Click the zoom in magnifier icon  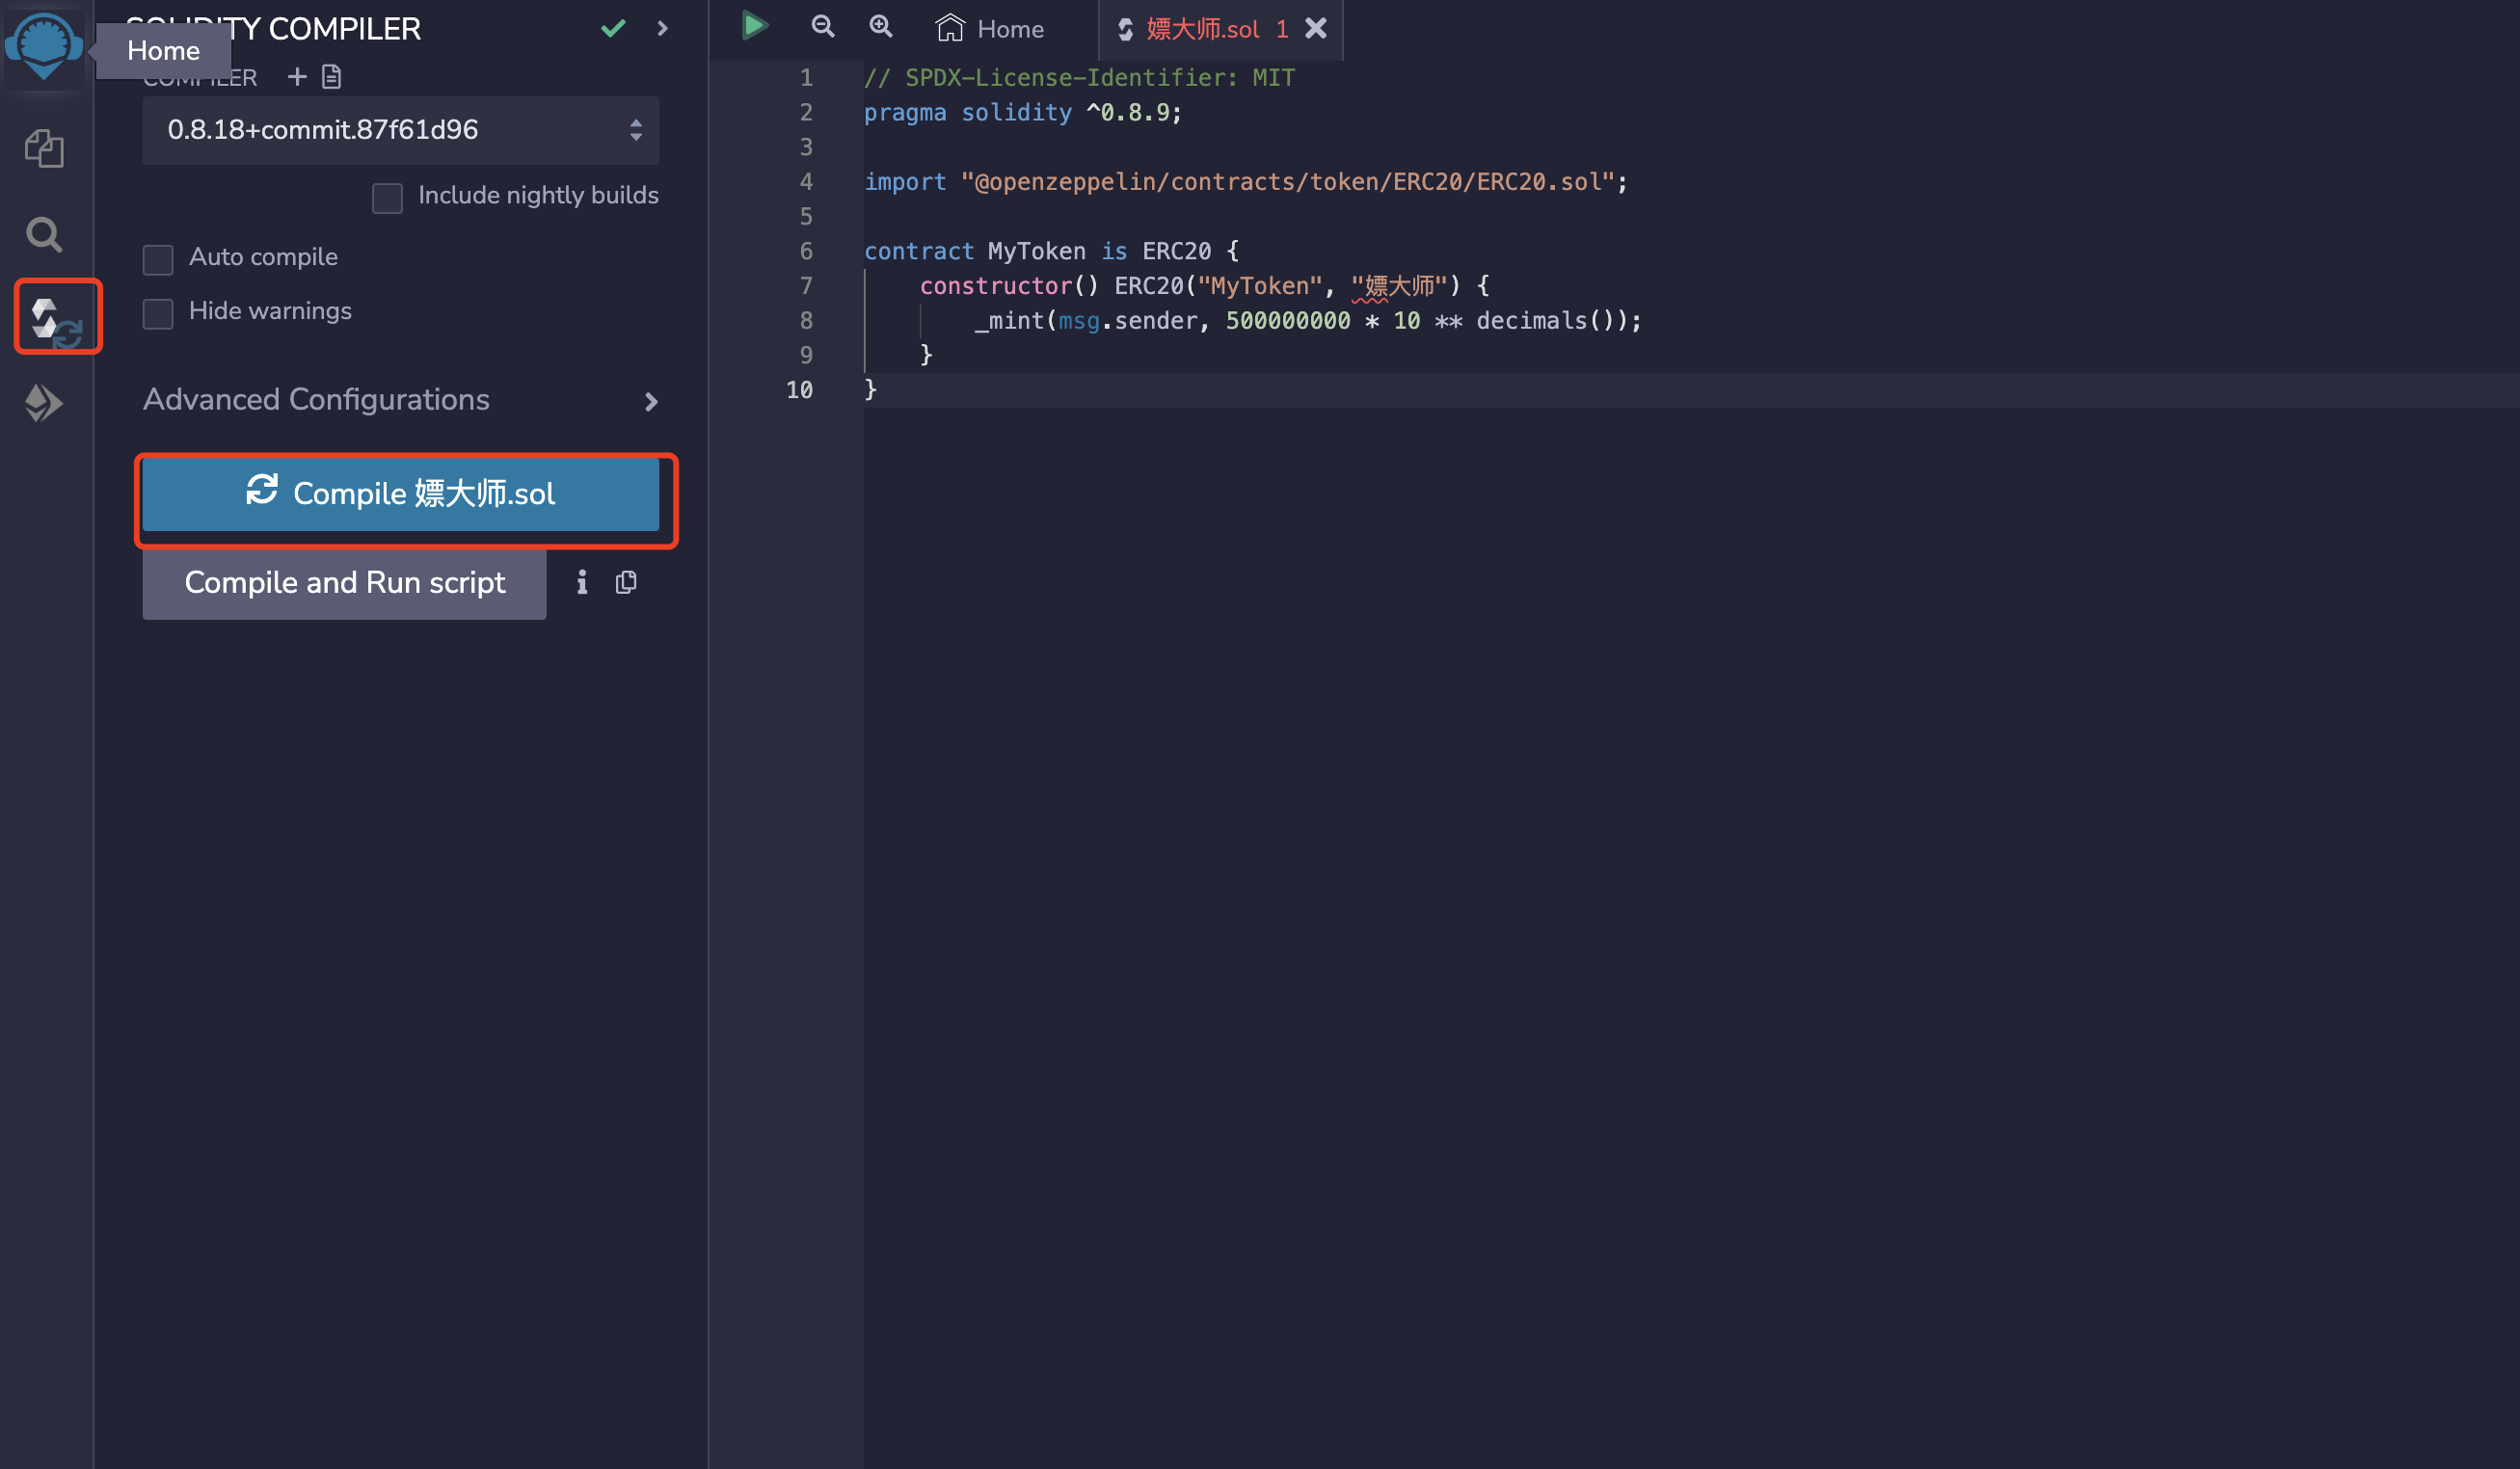click(x=880, y=27)
